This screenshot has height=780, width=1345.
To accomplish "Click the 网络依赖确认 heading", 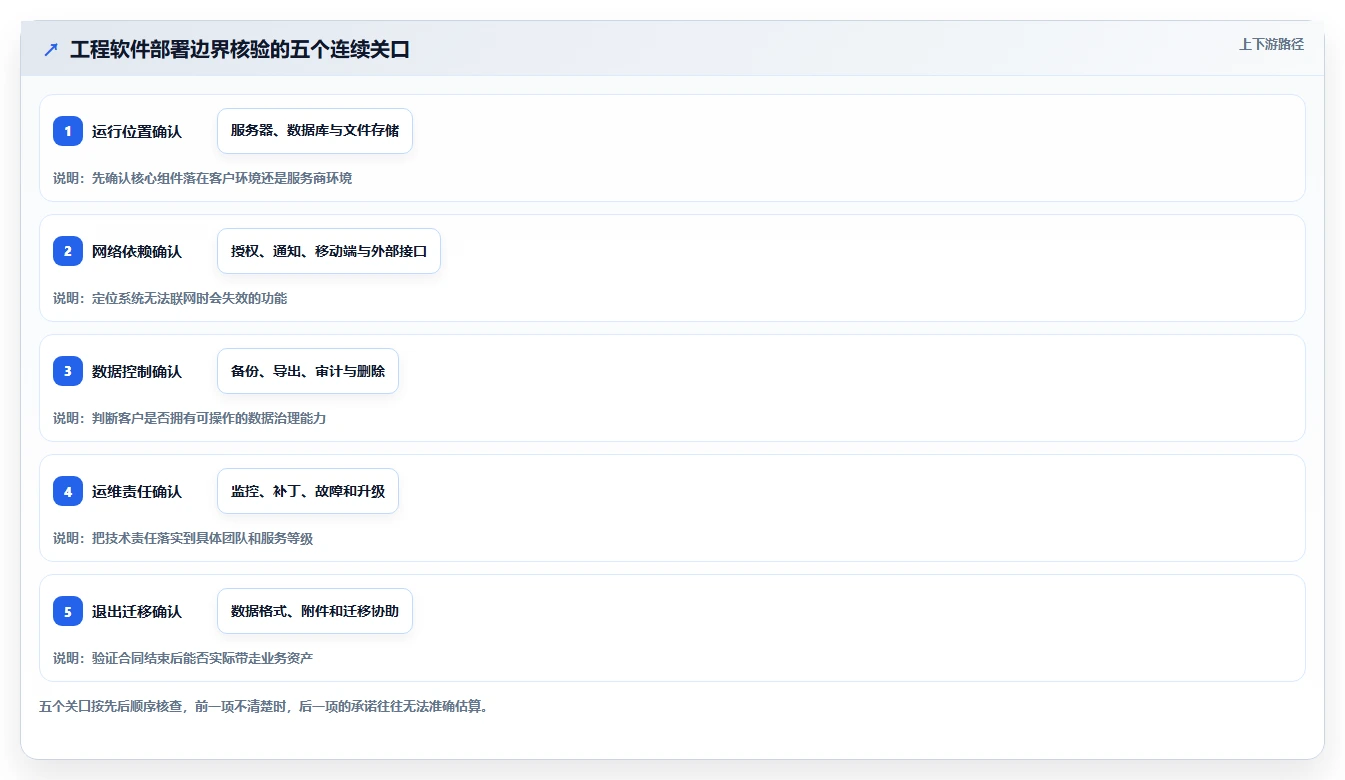I will point(137,251).
